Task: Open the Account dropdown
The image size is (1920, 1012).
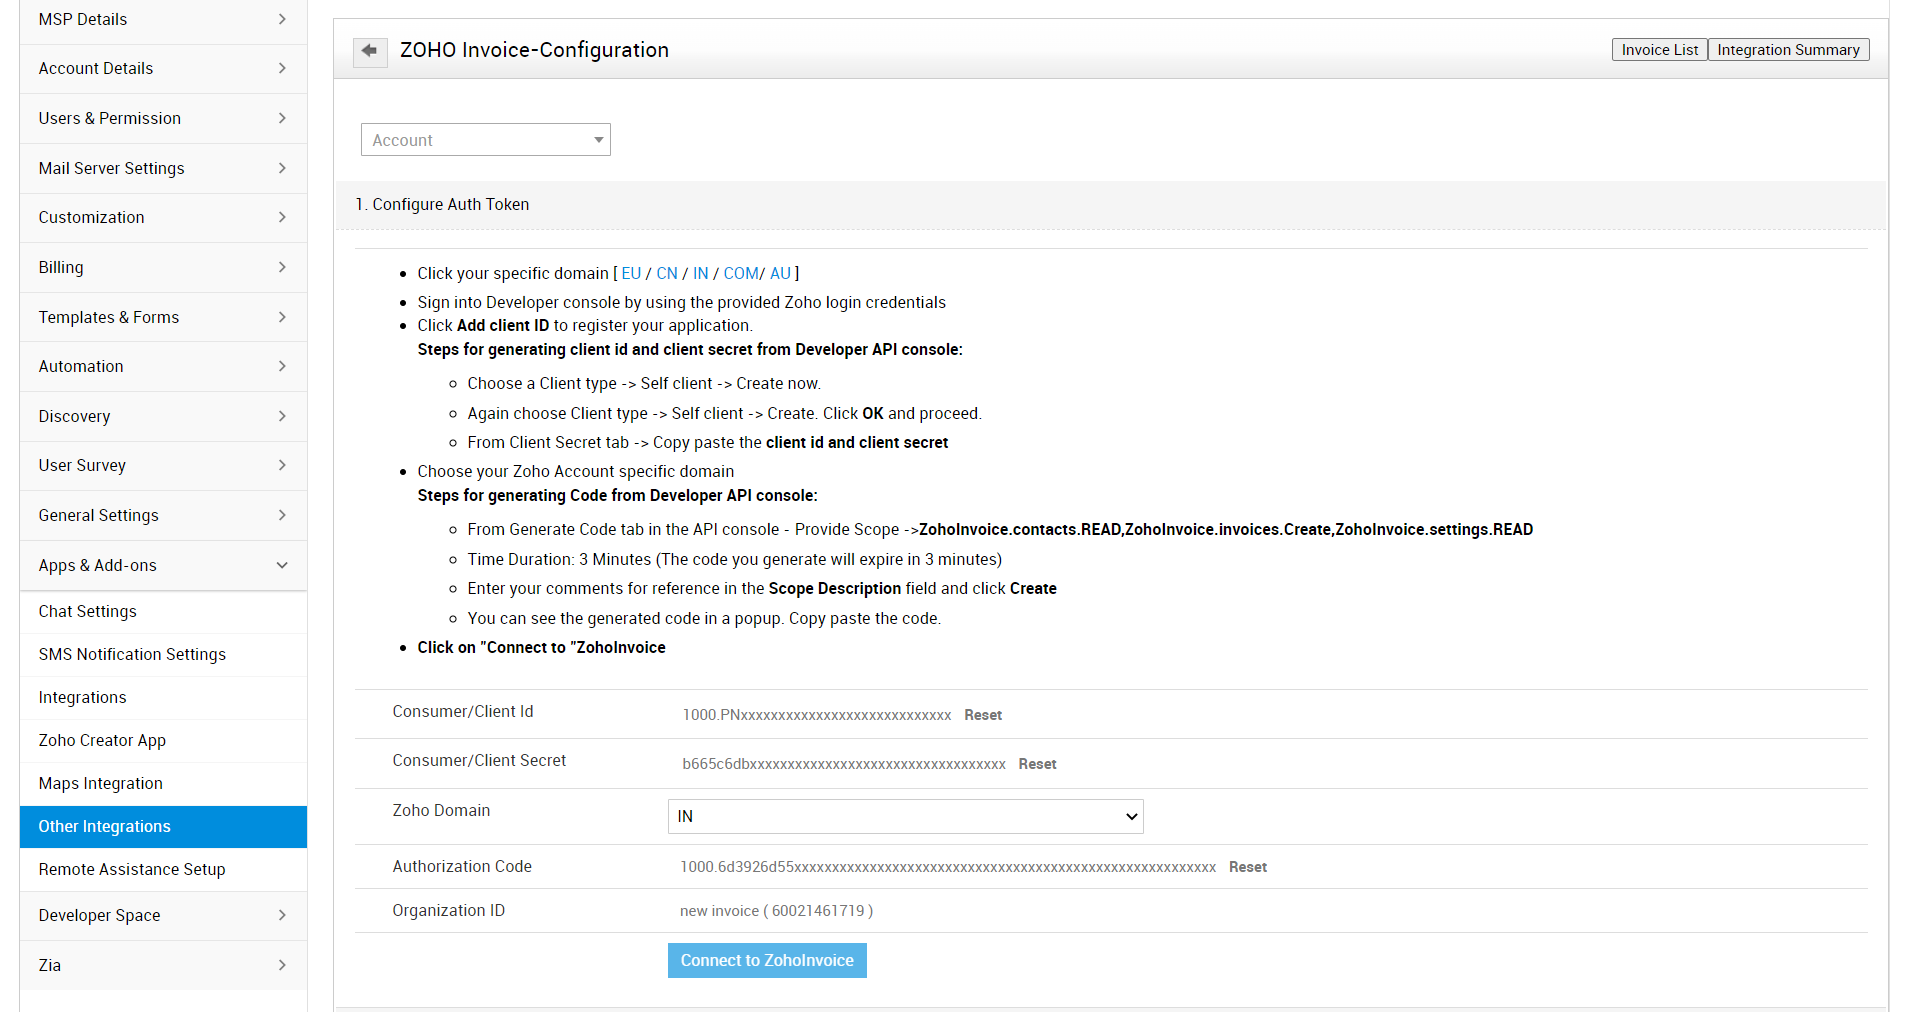Action: pos(486,140)
